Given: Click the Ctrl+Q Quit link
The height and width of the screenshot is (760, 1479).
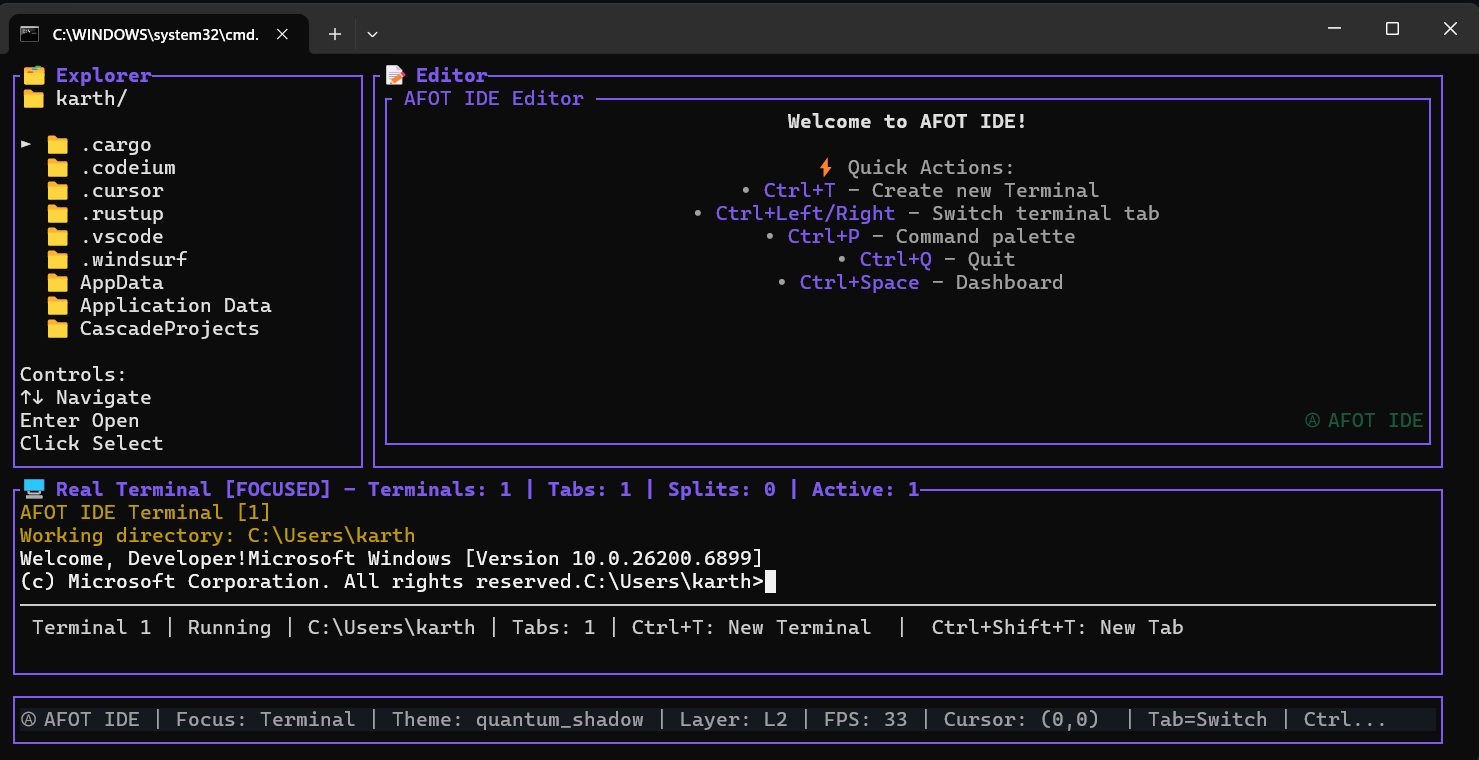Looking at the screenshot, I should [895, 258].
